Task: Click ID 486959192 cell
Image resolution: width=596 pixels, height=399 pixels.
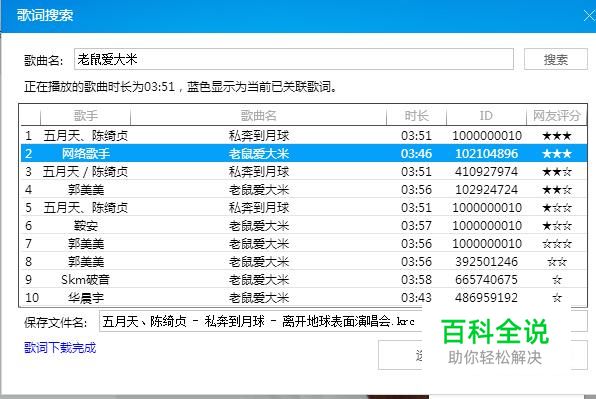Action: point(487,298)
